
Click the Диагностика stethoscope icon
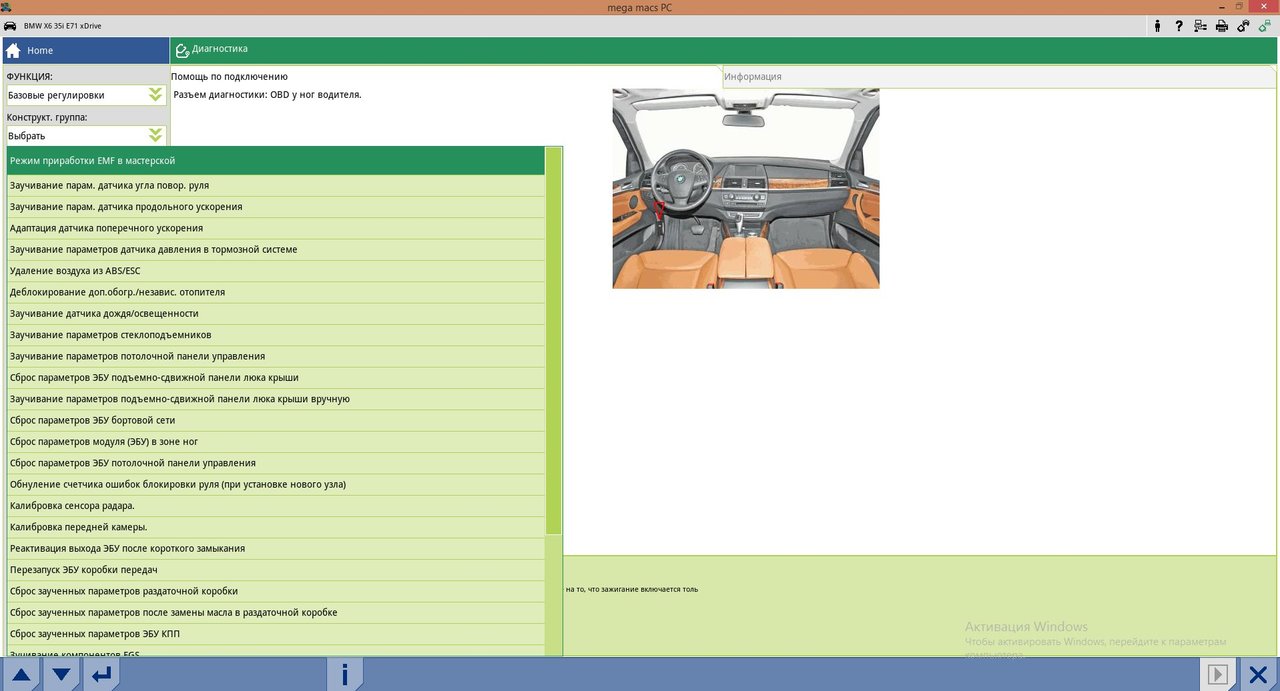184,49
